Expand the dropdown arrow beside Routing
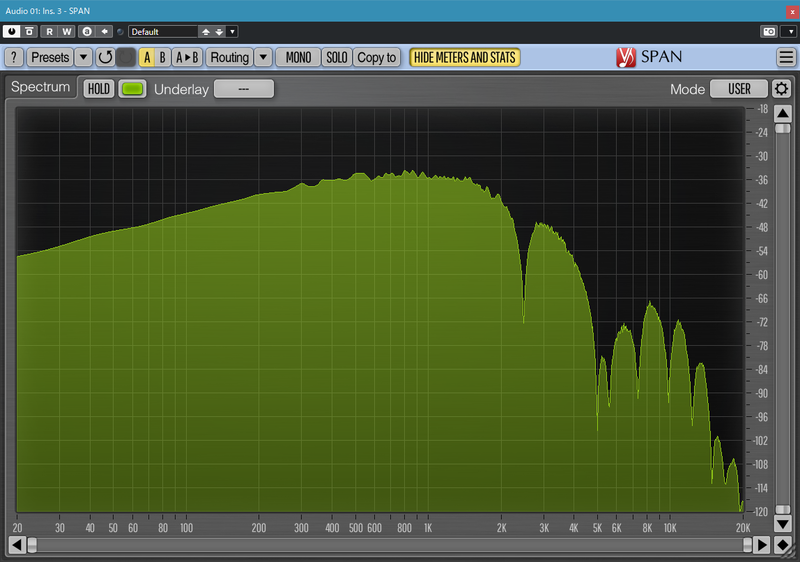Screen dimensions: 800x562 coord(263,57)
